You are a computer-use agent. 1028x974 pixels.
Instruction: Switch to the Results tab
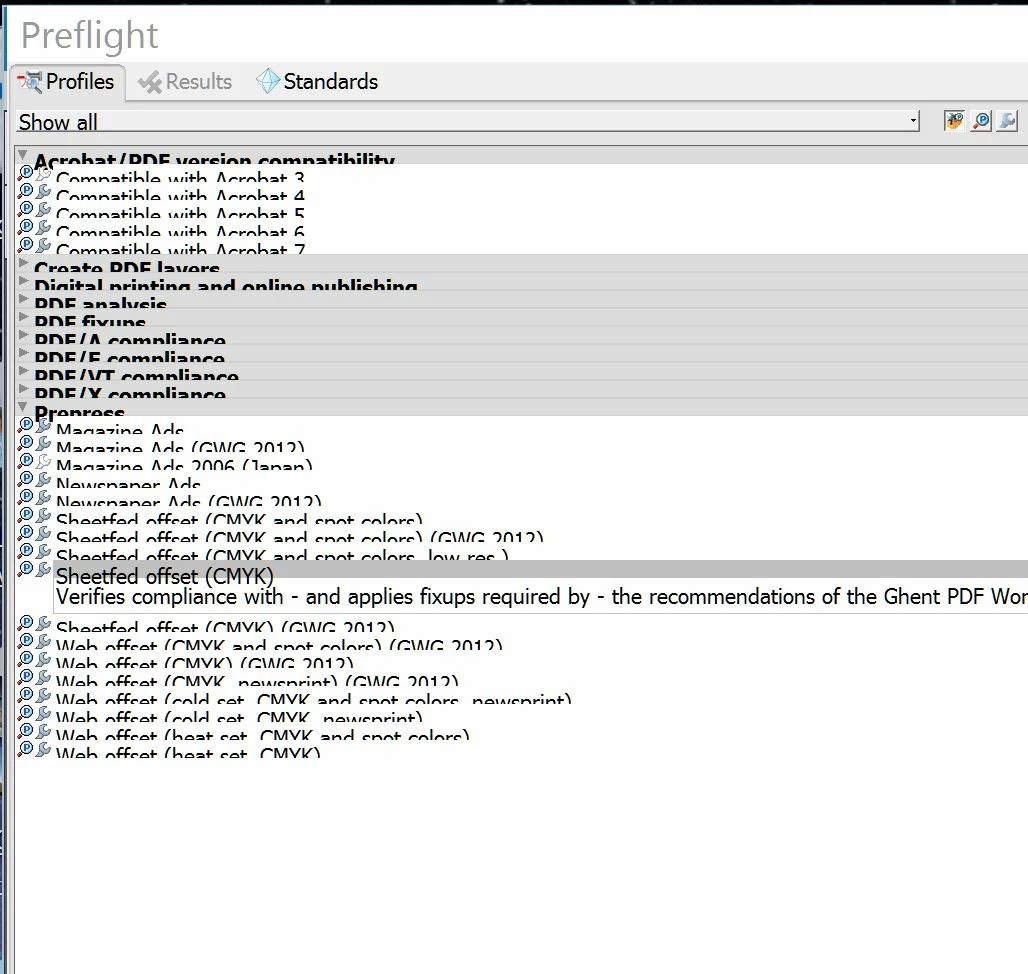coord(186,82)
